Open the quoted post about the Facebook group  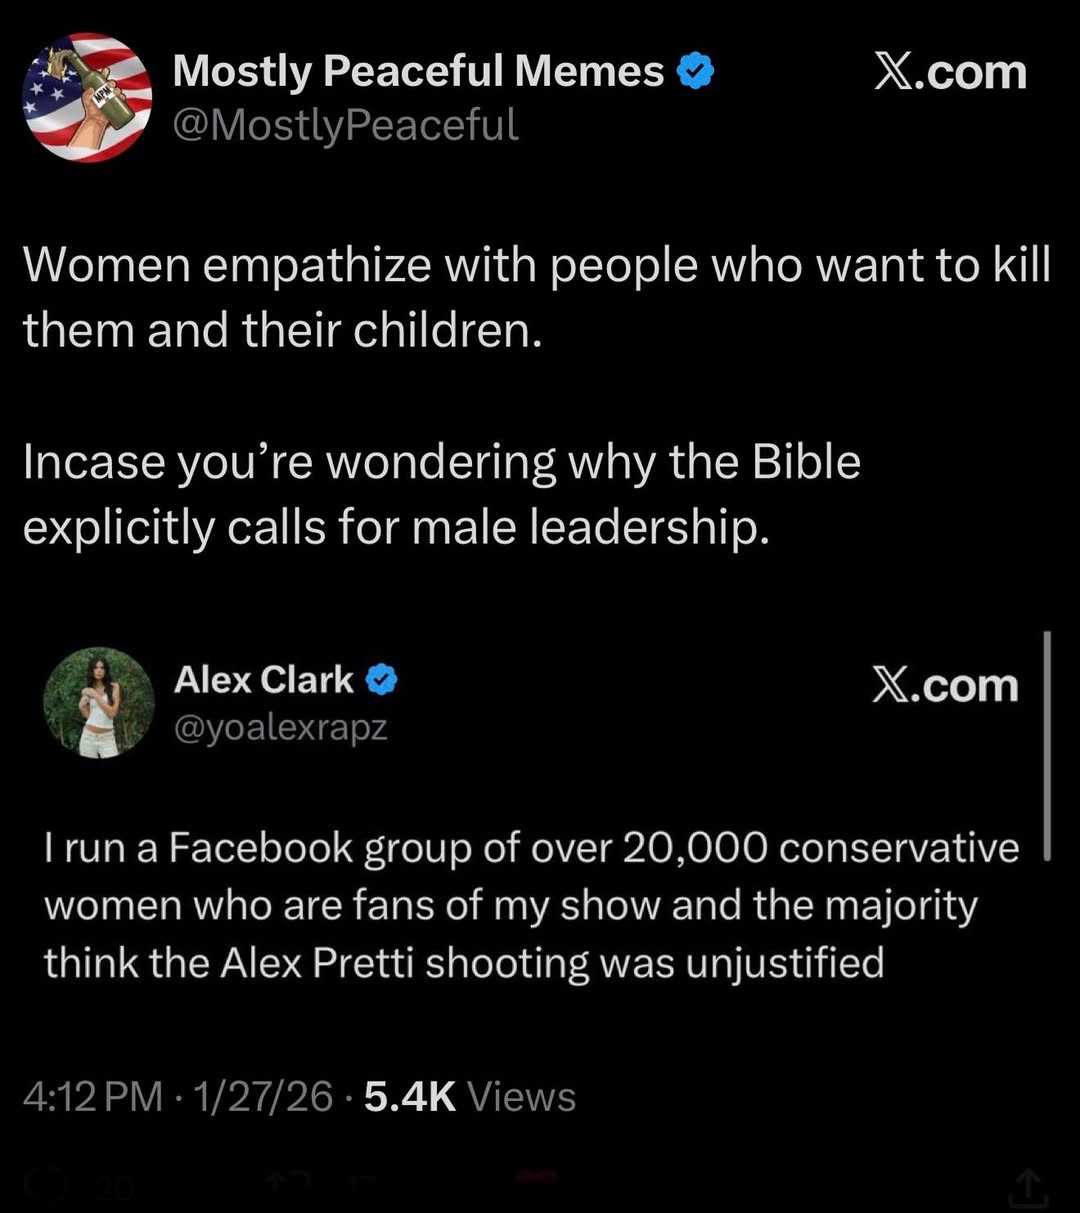point(530,905)
